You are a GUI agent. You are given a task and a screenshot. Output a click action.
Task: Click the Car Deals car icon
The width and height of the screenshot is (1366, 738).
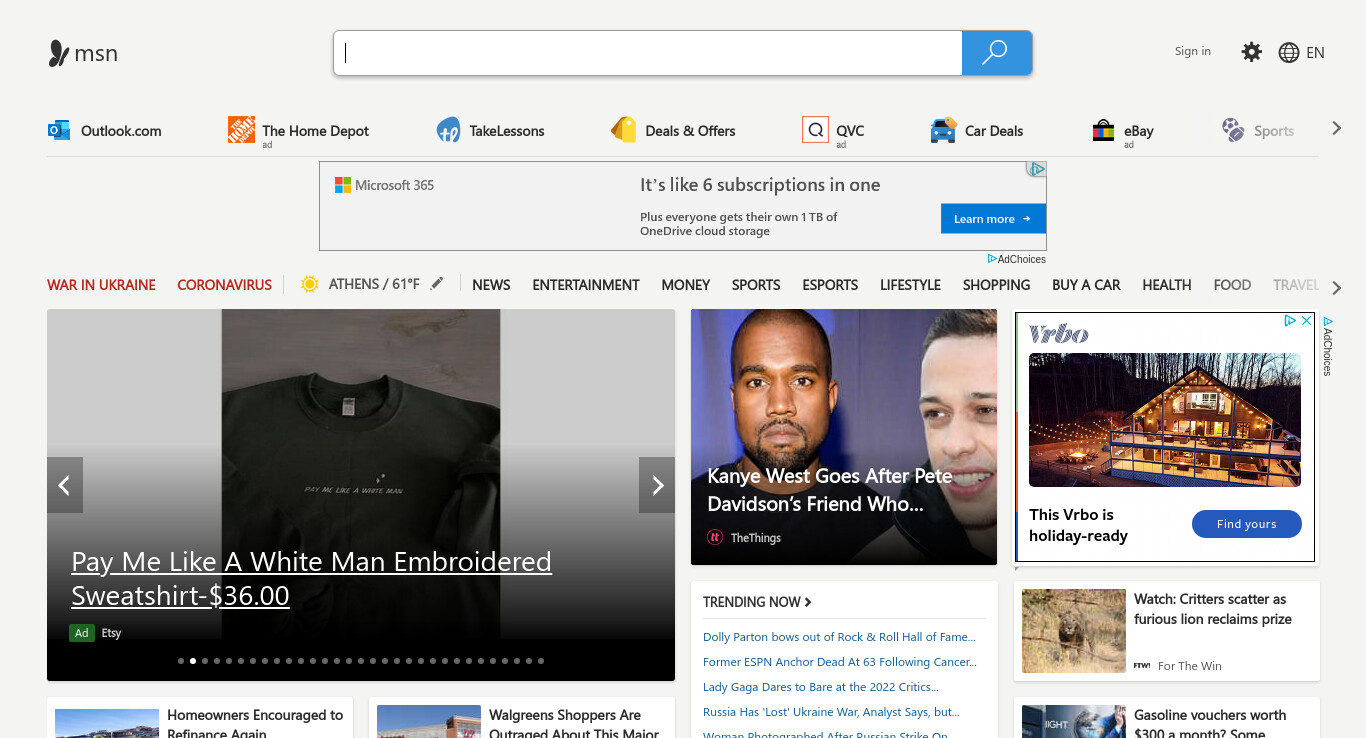pos(943,131)
